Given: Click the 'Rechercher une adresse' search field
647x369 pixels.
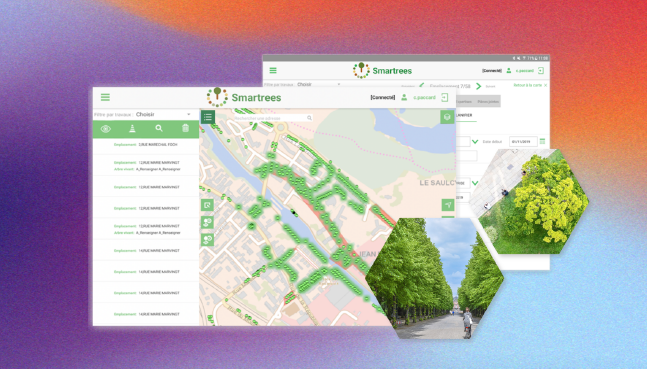Looking at the screenshot, I should pyautogui.click(x=273, y=118).
